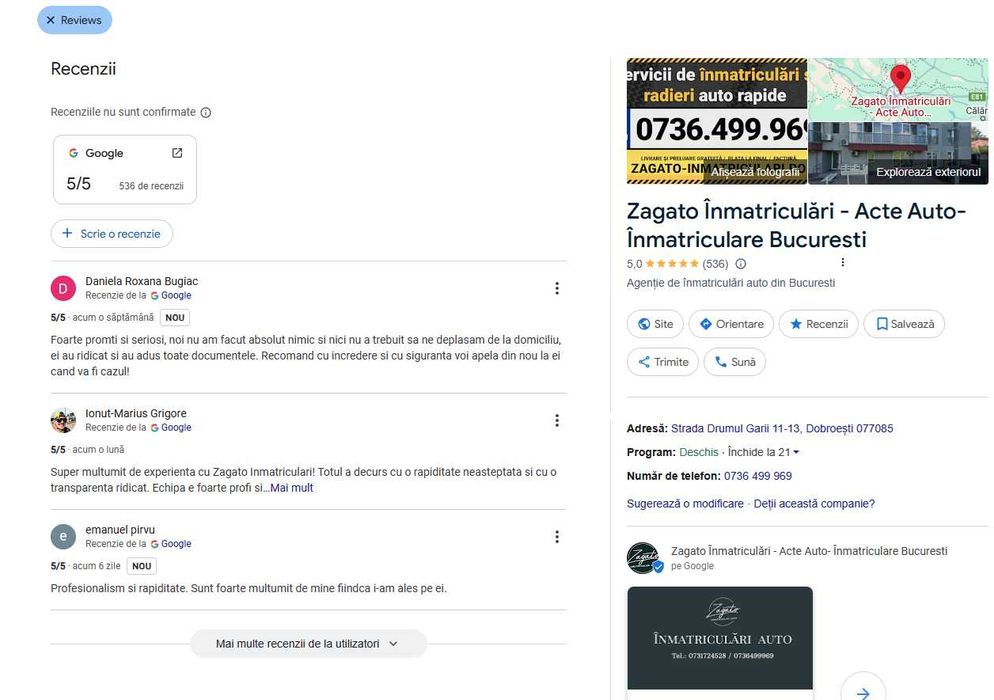Open Google link under emanuel pirvu

coord(171,544)
